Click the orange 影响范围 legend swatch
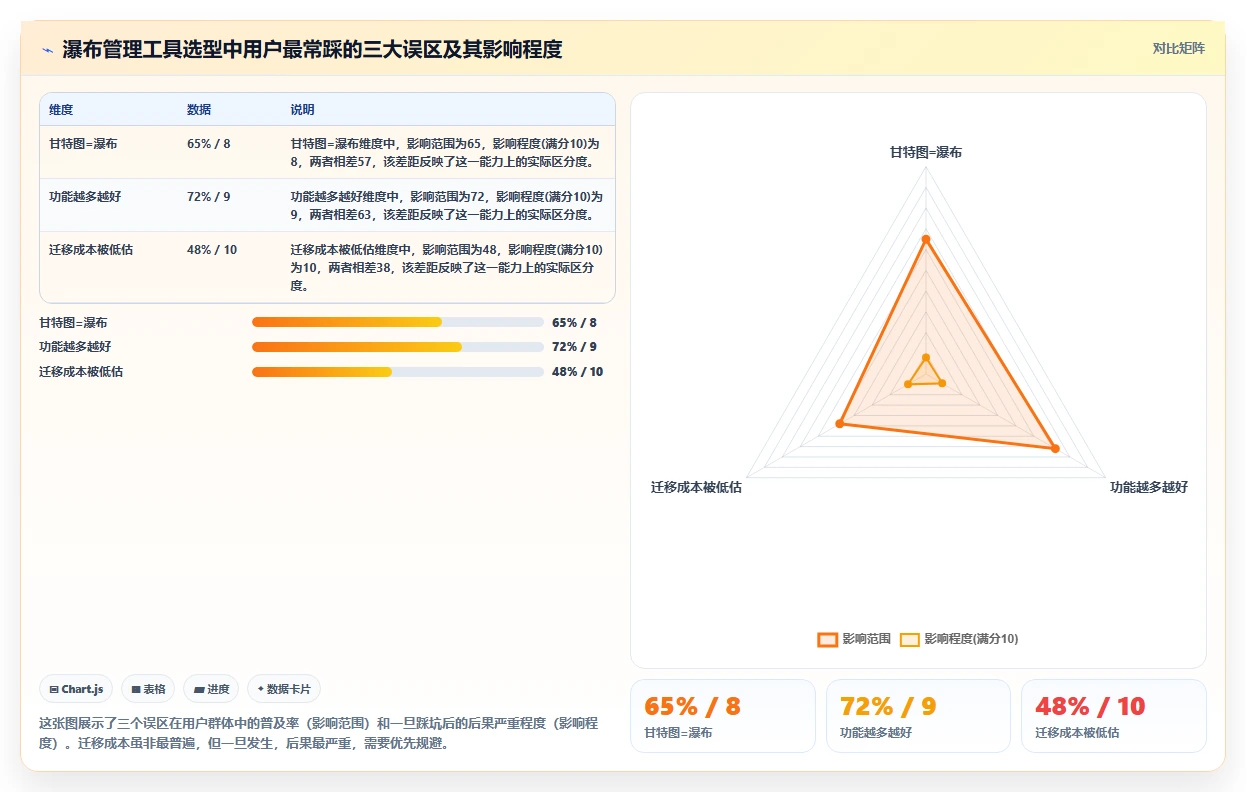This screenshot has width=1246, height=792. point(828,640)
